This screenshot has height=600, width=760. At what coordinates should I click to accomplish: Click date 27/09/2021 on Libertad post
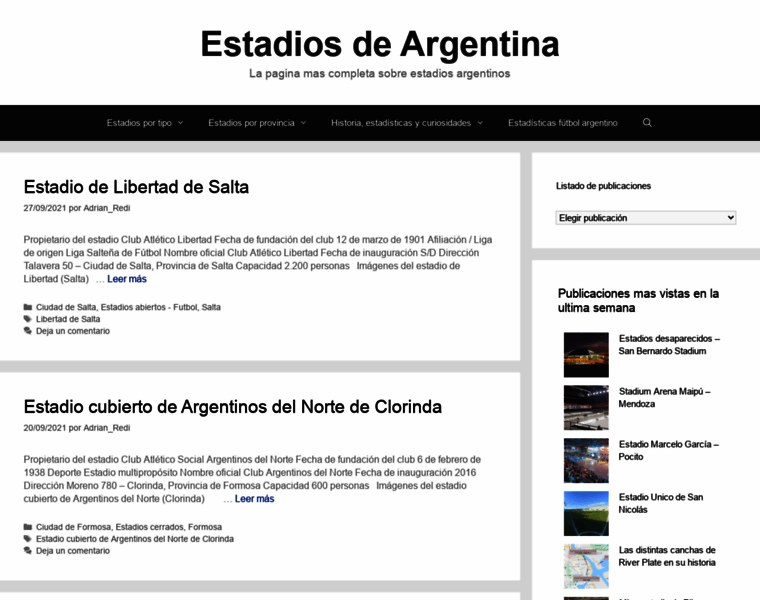(45, 208)
